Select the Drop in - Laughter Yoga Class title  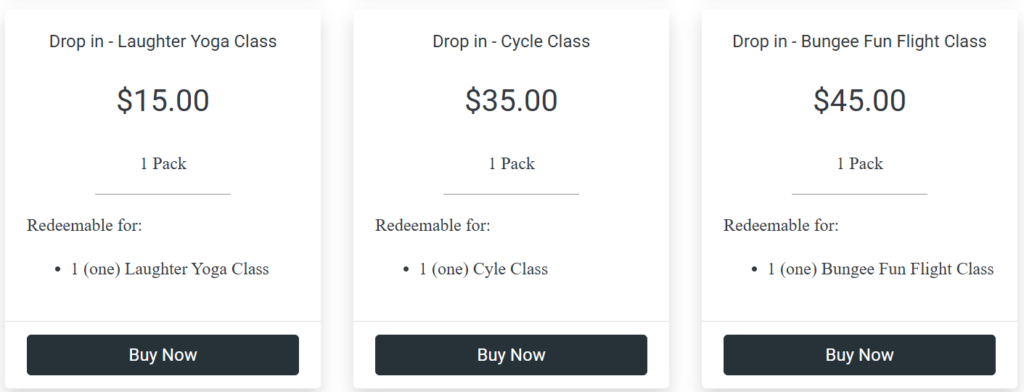click(163, 41)
